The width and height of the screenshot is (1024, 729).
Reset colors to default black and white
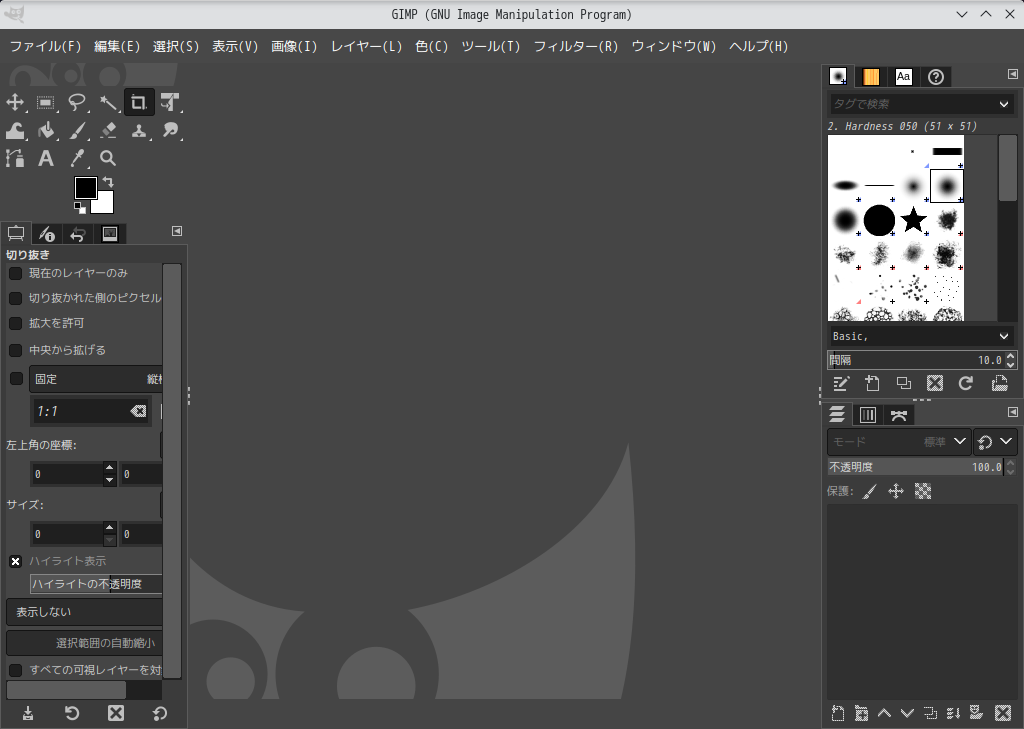80,208
